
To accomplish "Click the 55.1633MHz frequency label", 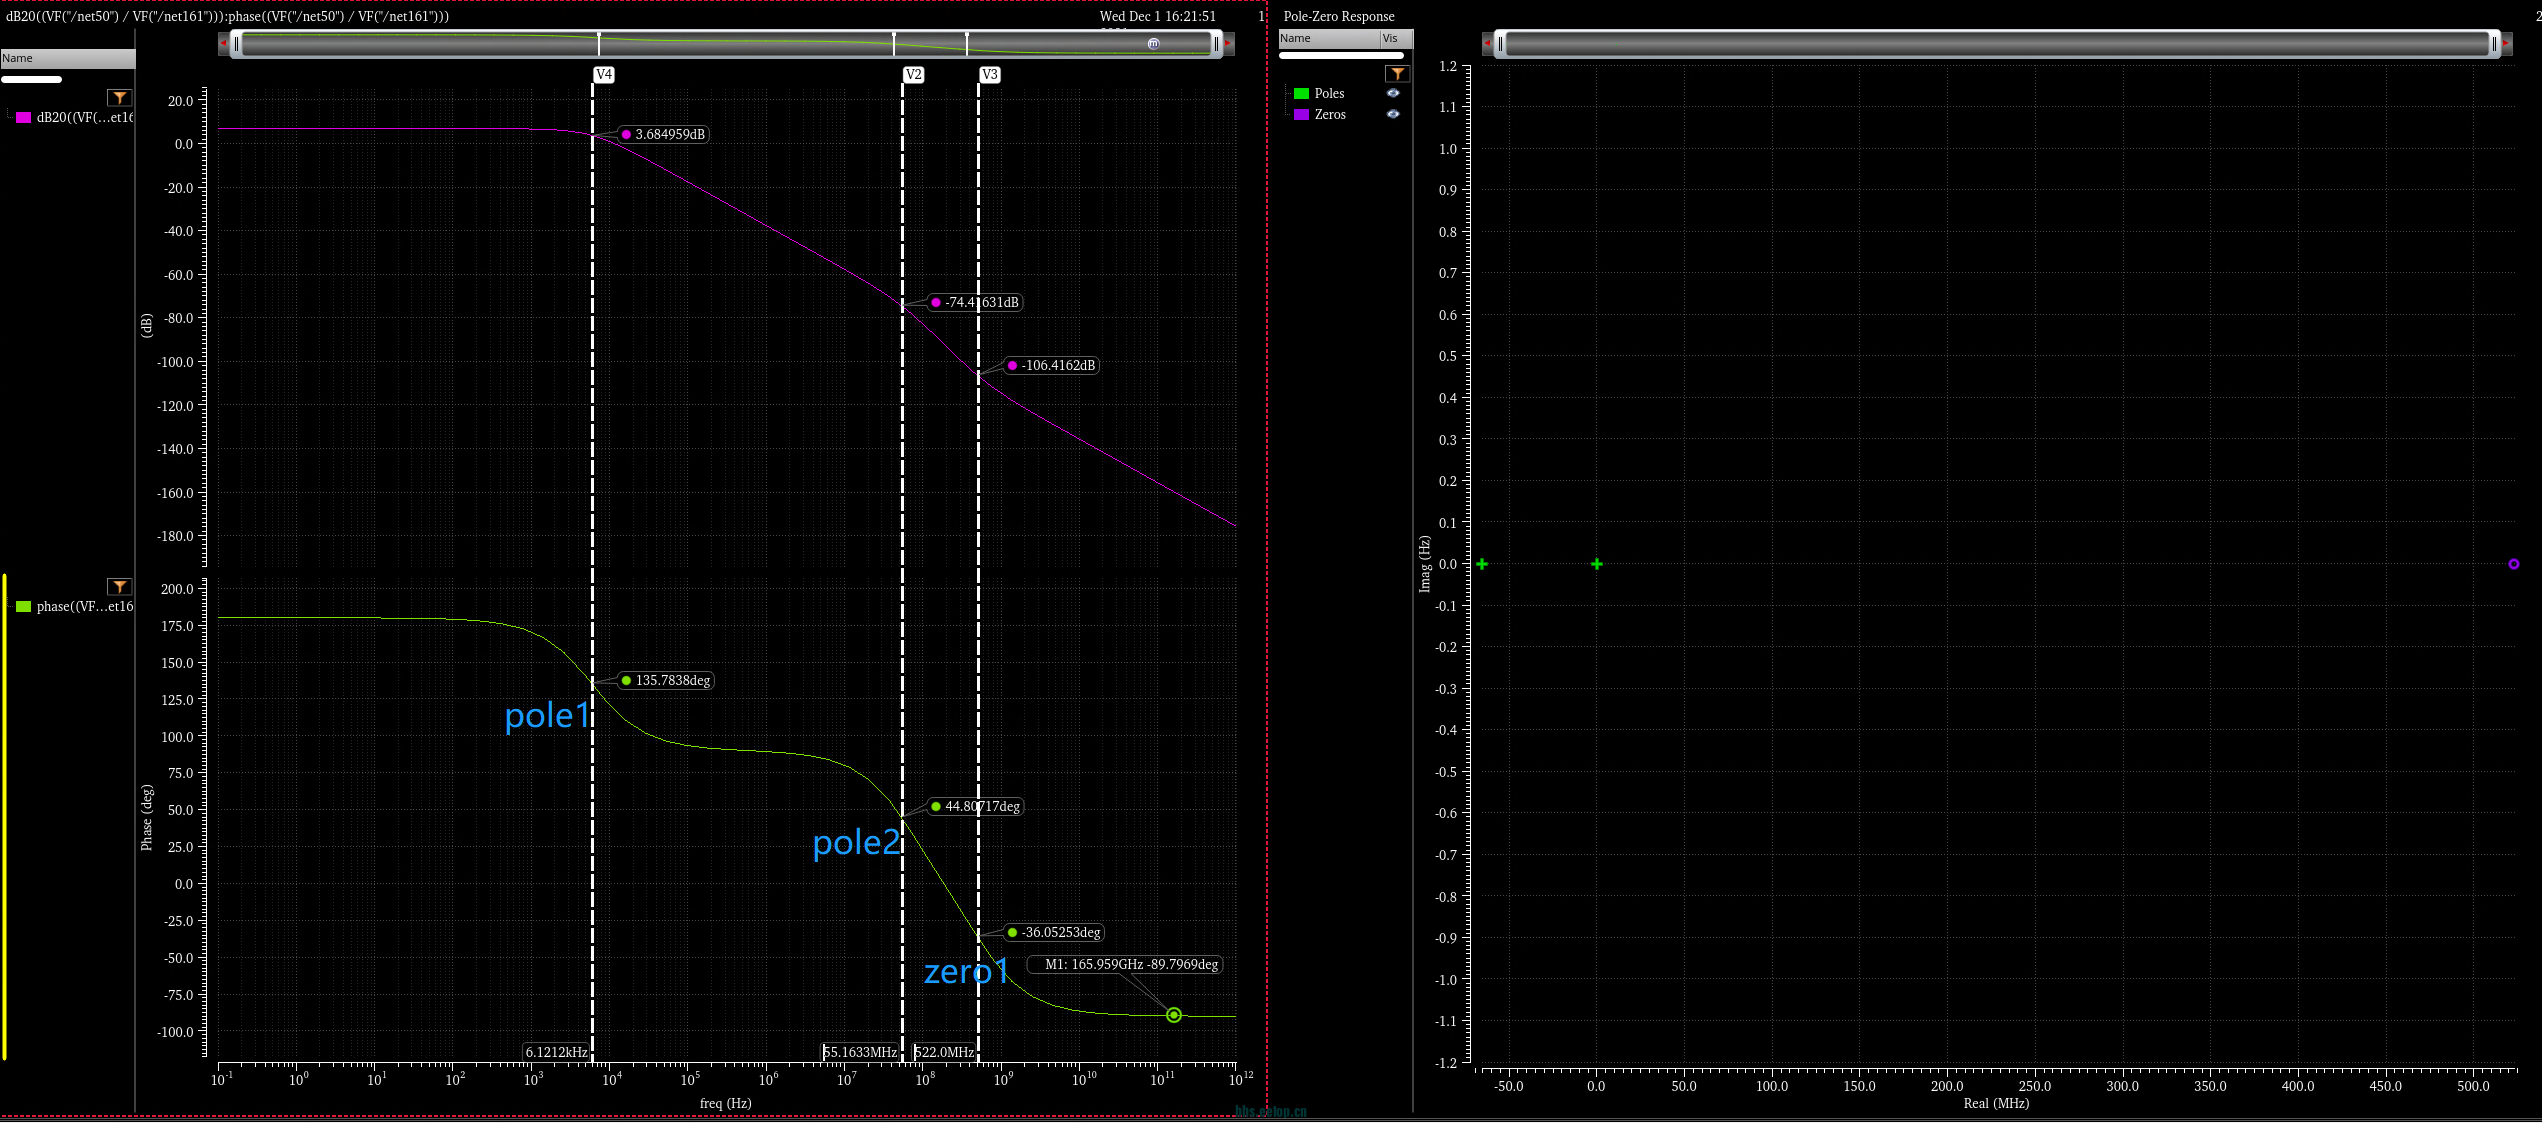I will coord(860,1052).
